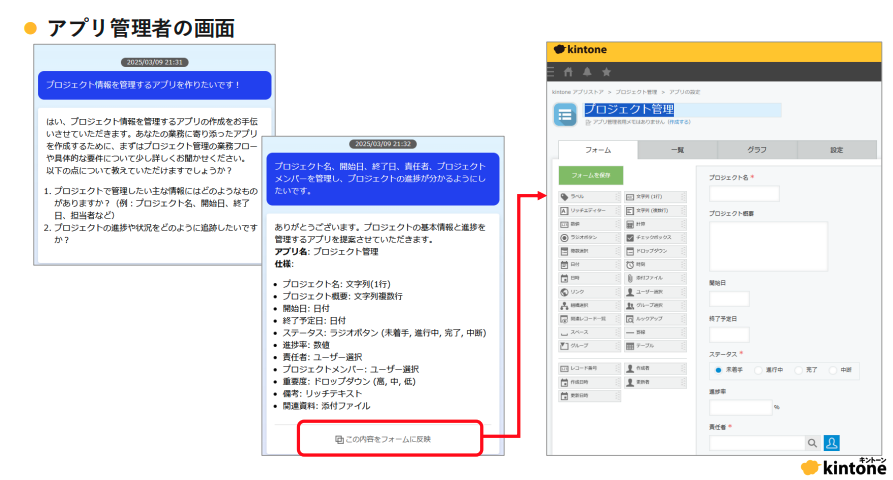Select the レコード番号 field in the palette

point(589,368)
